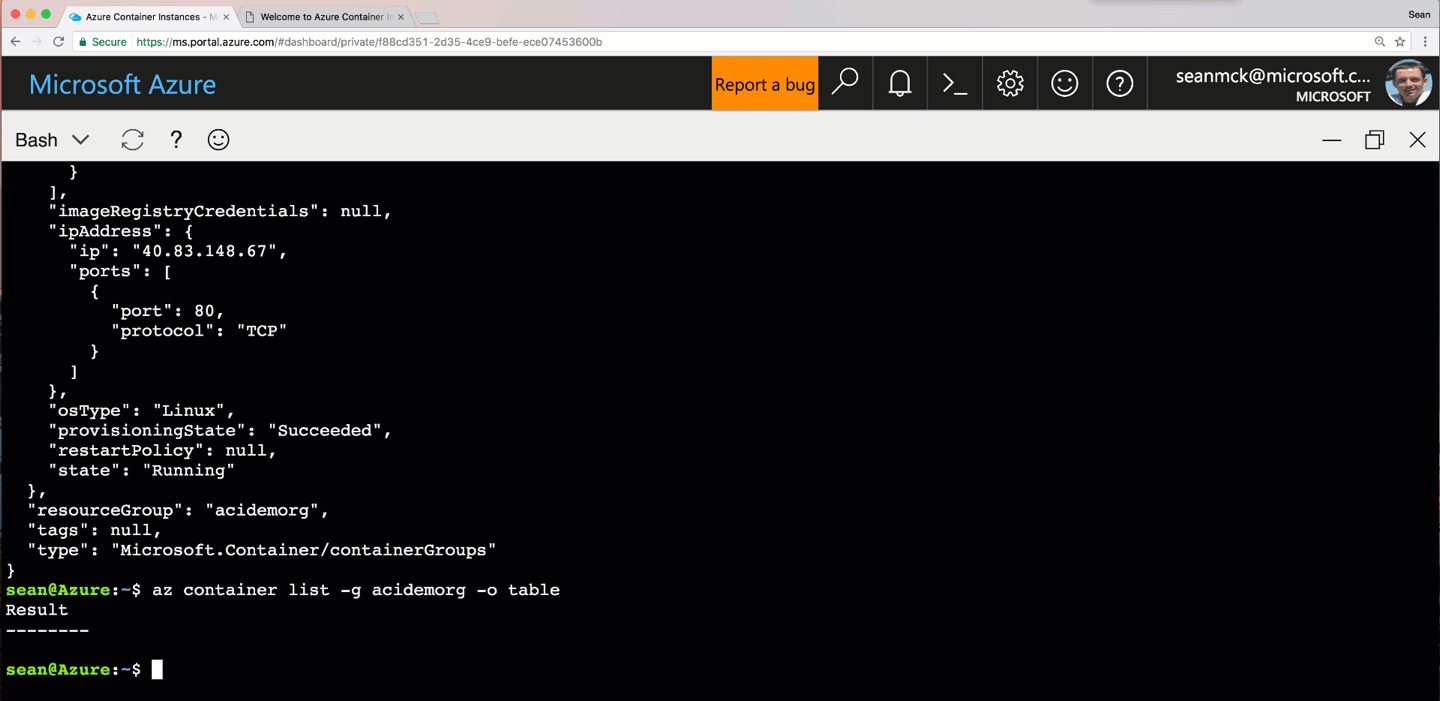Click the terminal prompt cursor line
This screenshot has height=701, width=1440.
(84, 670)
